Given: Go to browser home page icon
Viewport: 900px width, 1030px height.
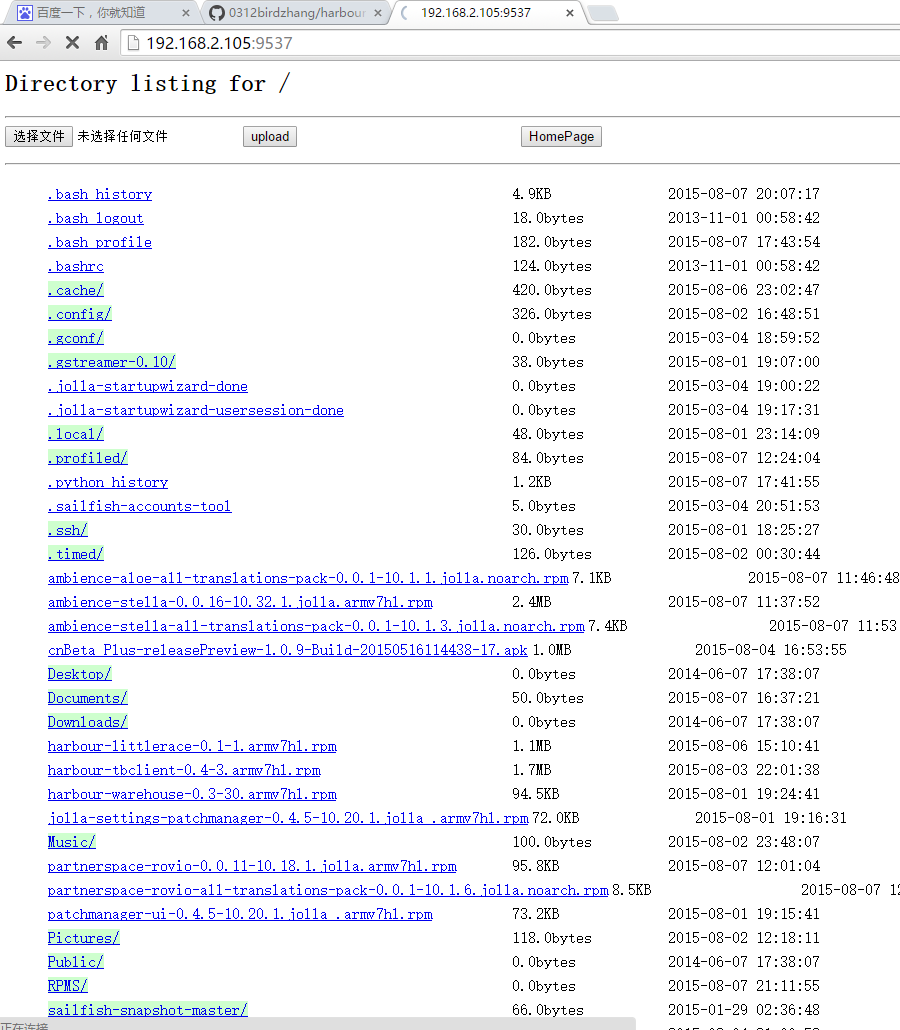Looking at the screenshot, I should (101, 43).
